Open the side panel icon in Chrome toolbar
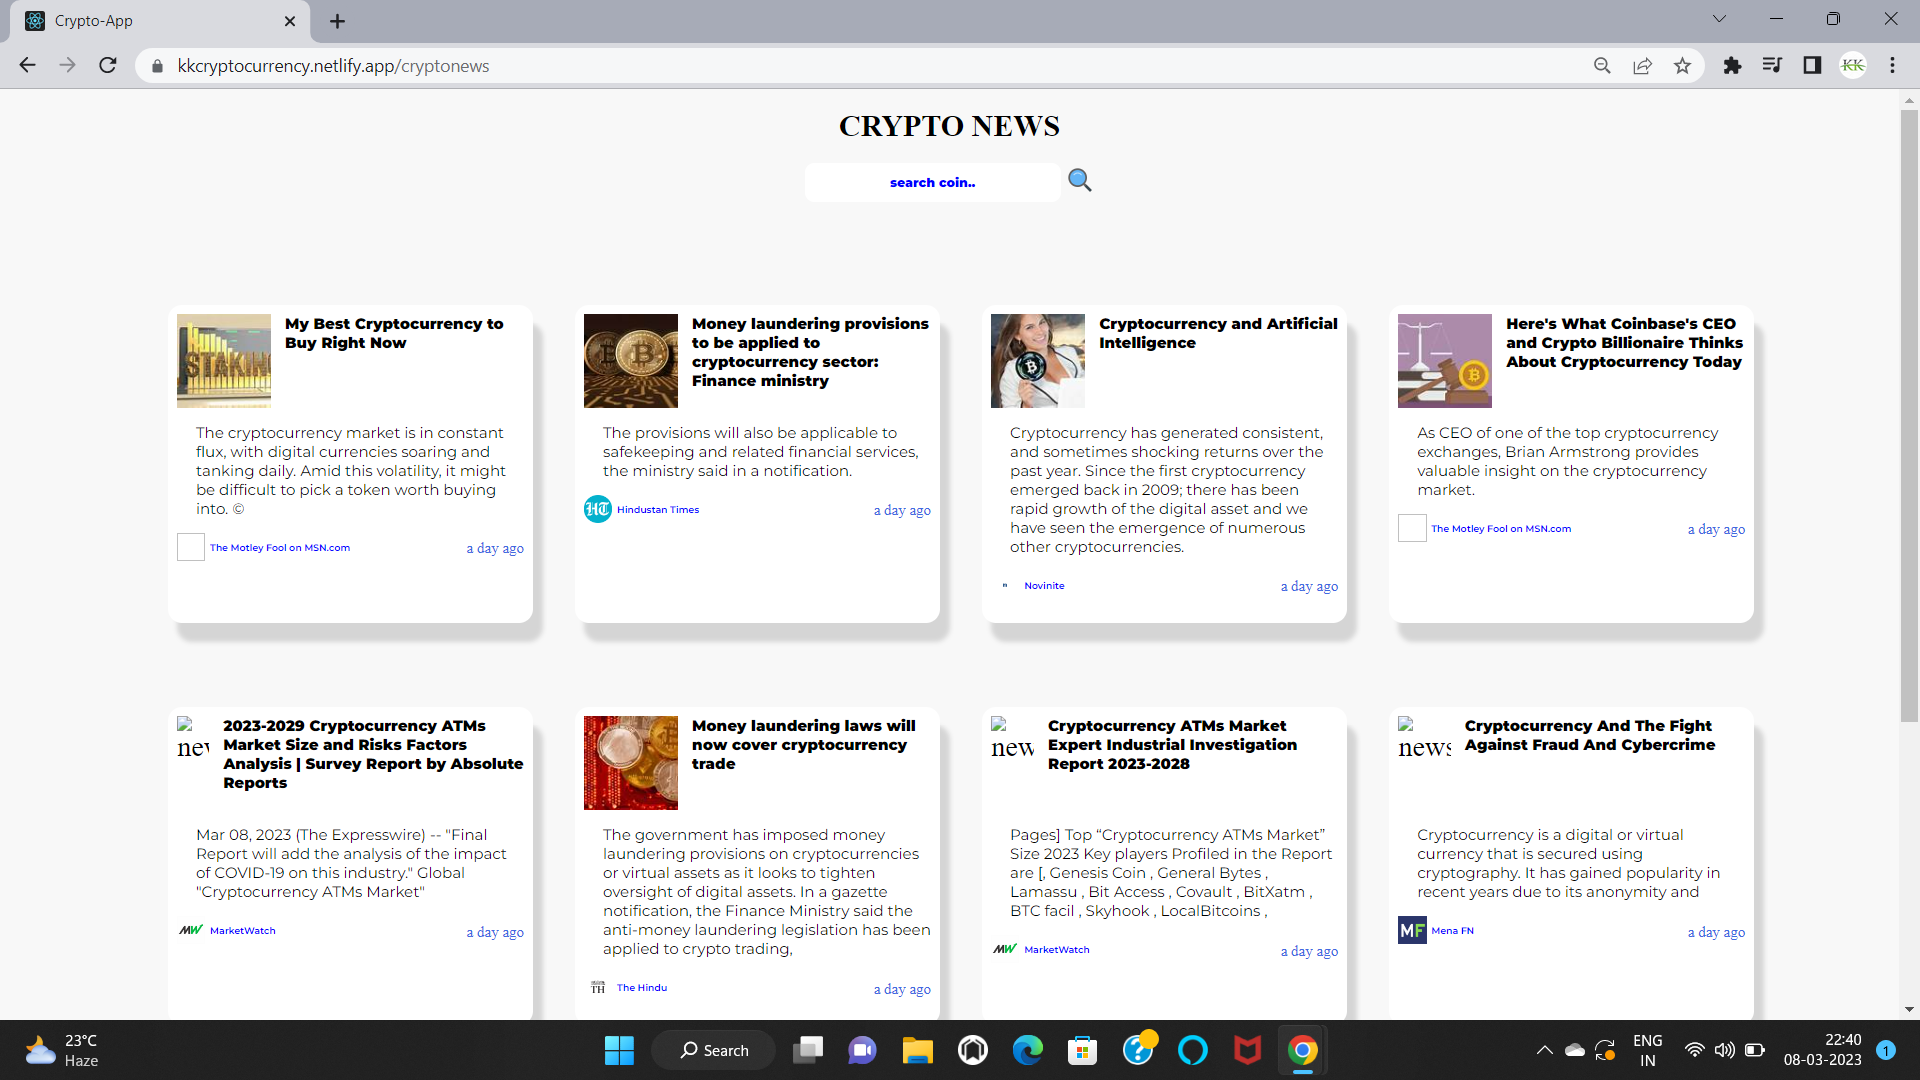Image resolution: width=1920 pixels, height=1080 pixels. (x=1813, y=65)
